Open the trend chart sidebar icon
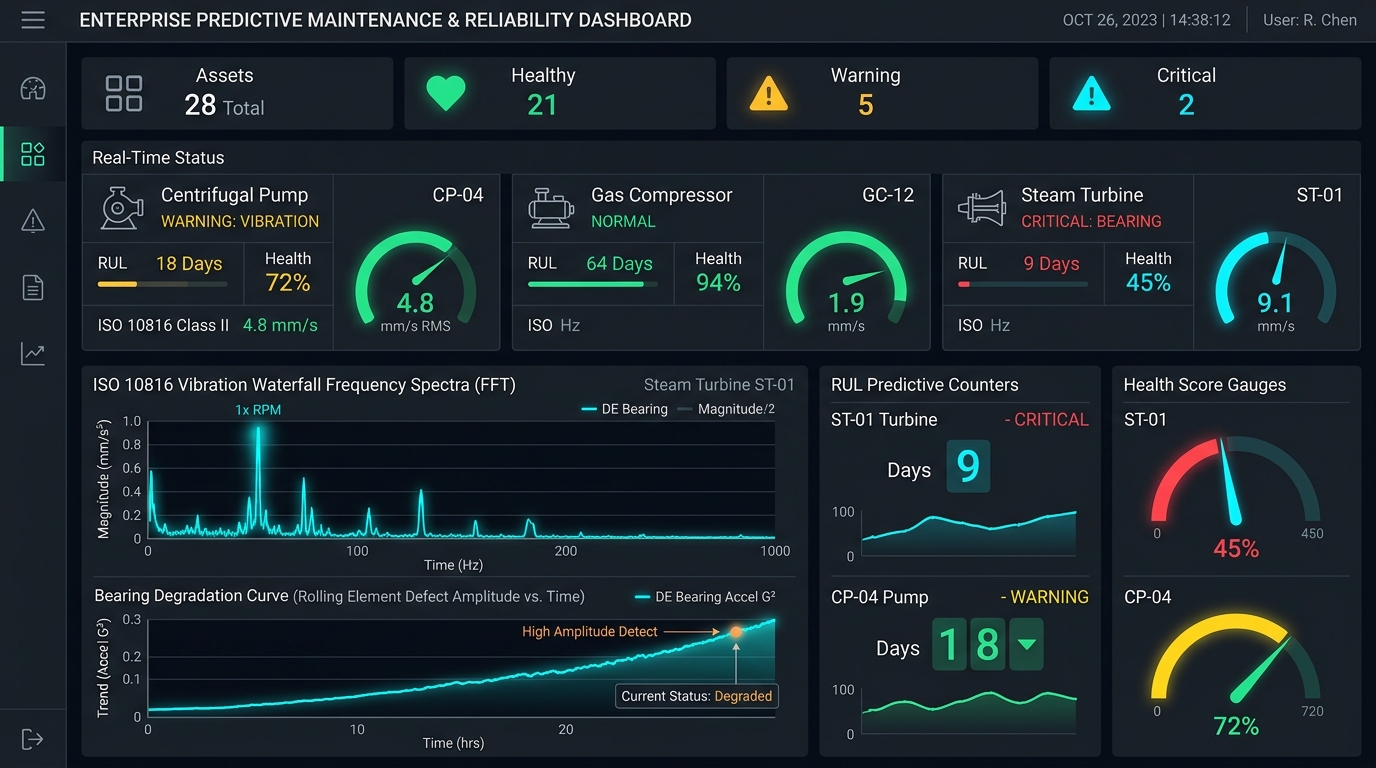Image resolution: width=1376 pixels, height=768 pixels. point(33,354)
